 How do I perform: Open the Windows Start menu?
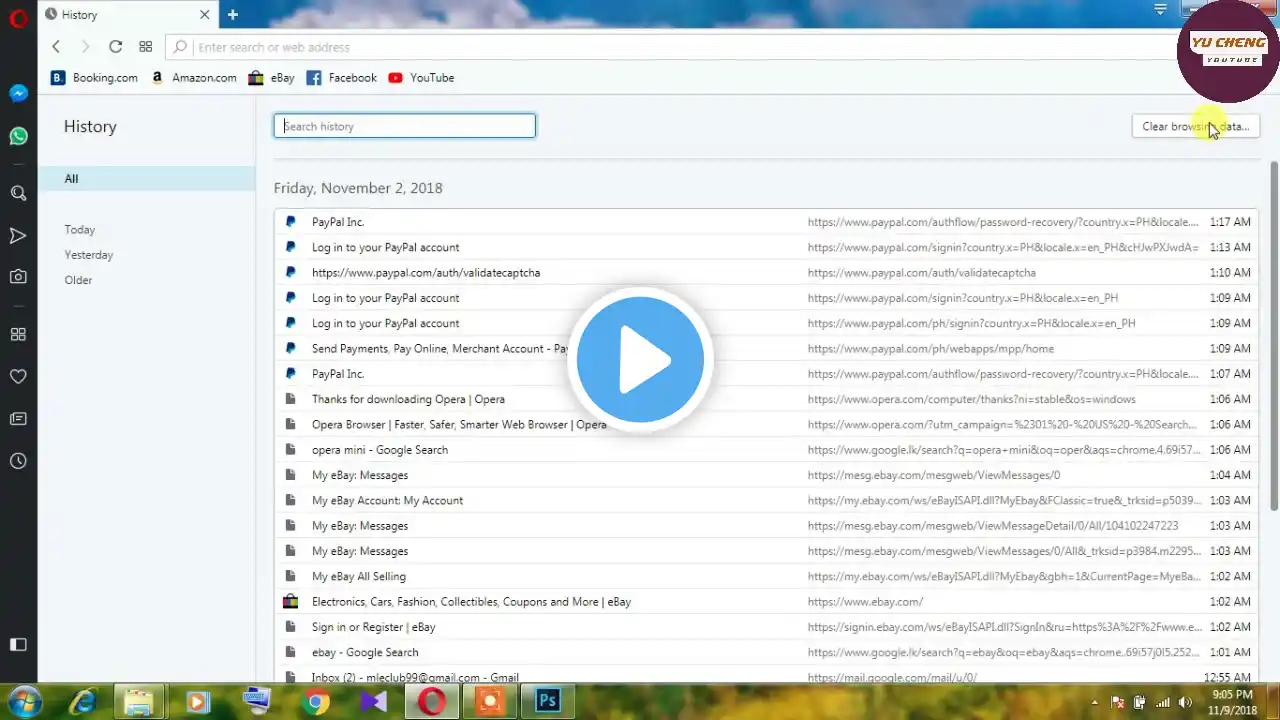click(x=23, y=701)
